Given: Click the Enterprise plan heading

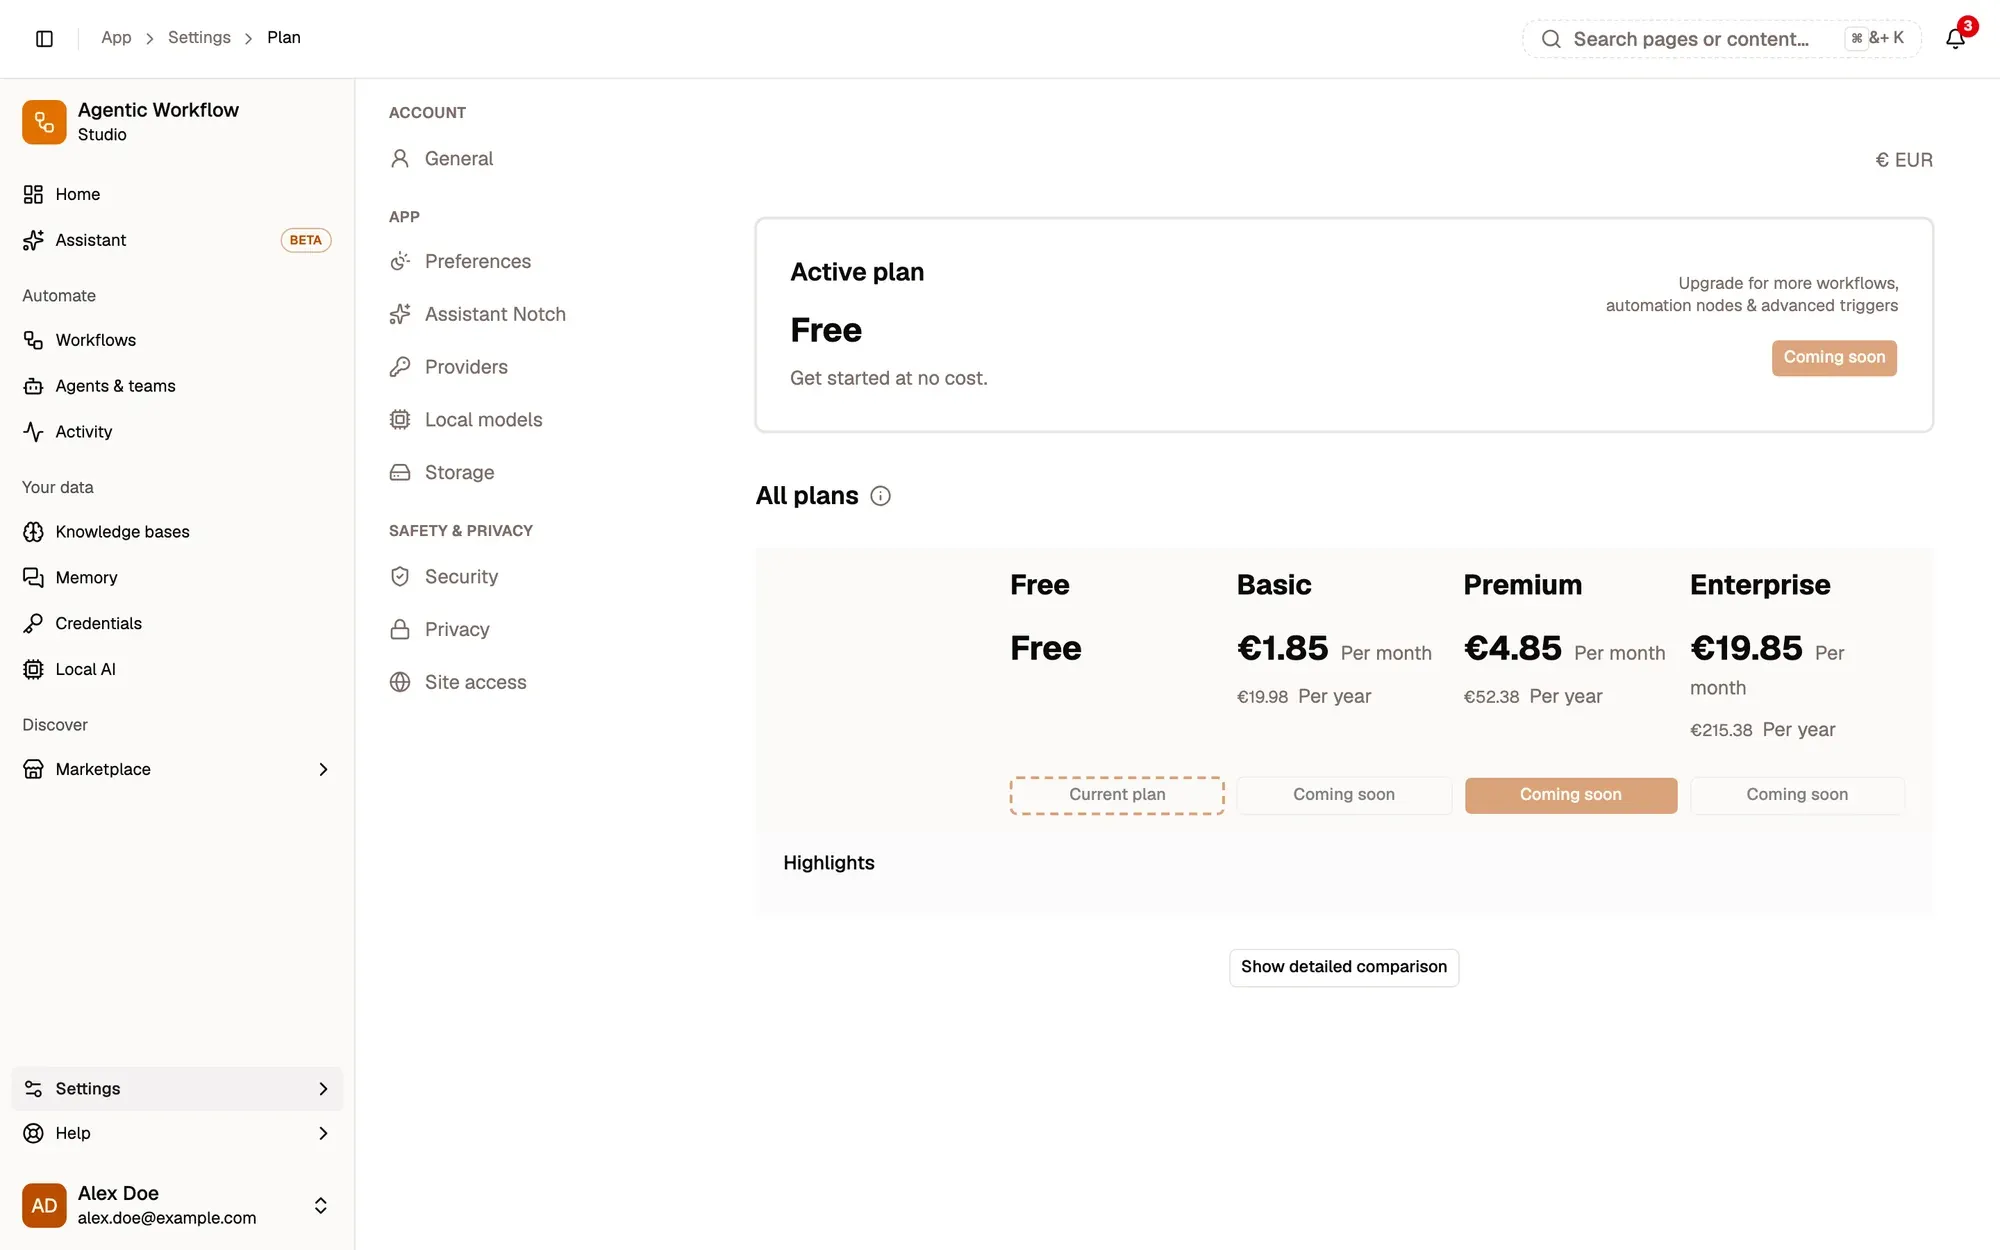Looking at the screenshot, I should tap(1760, 585).
